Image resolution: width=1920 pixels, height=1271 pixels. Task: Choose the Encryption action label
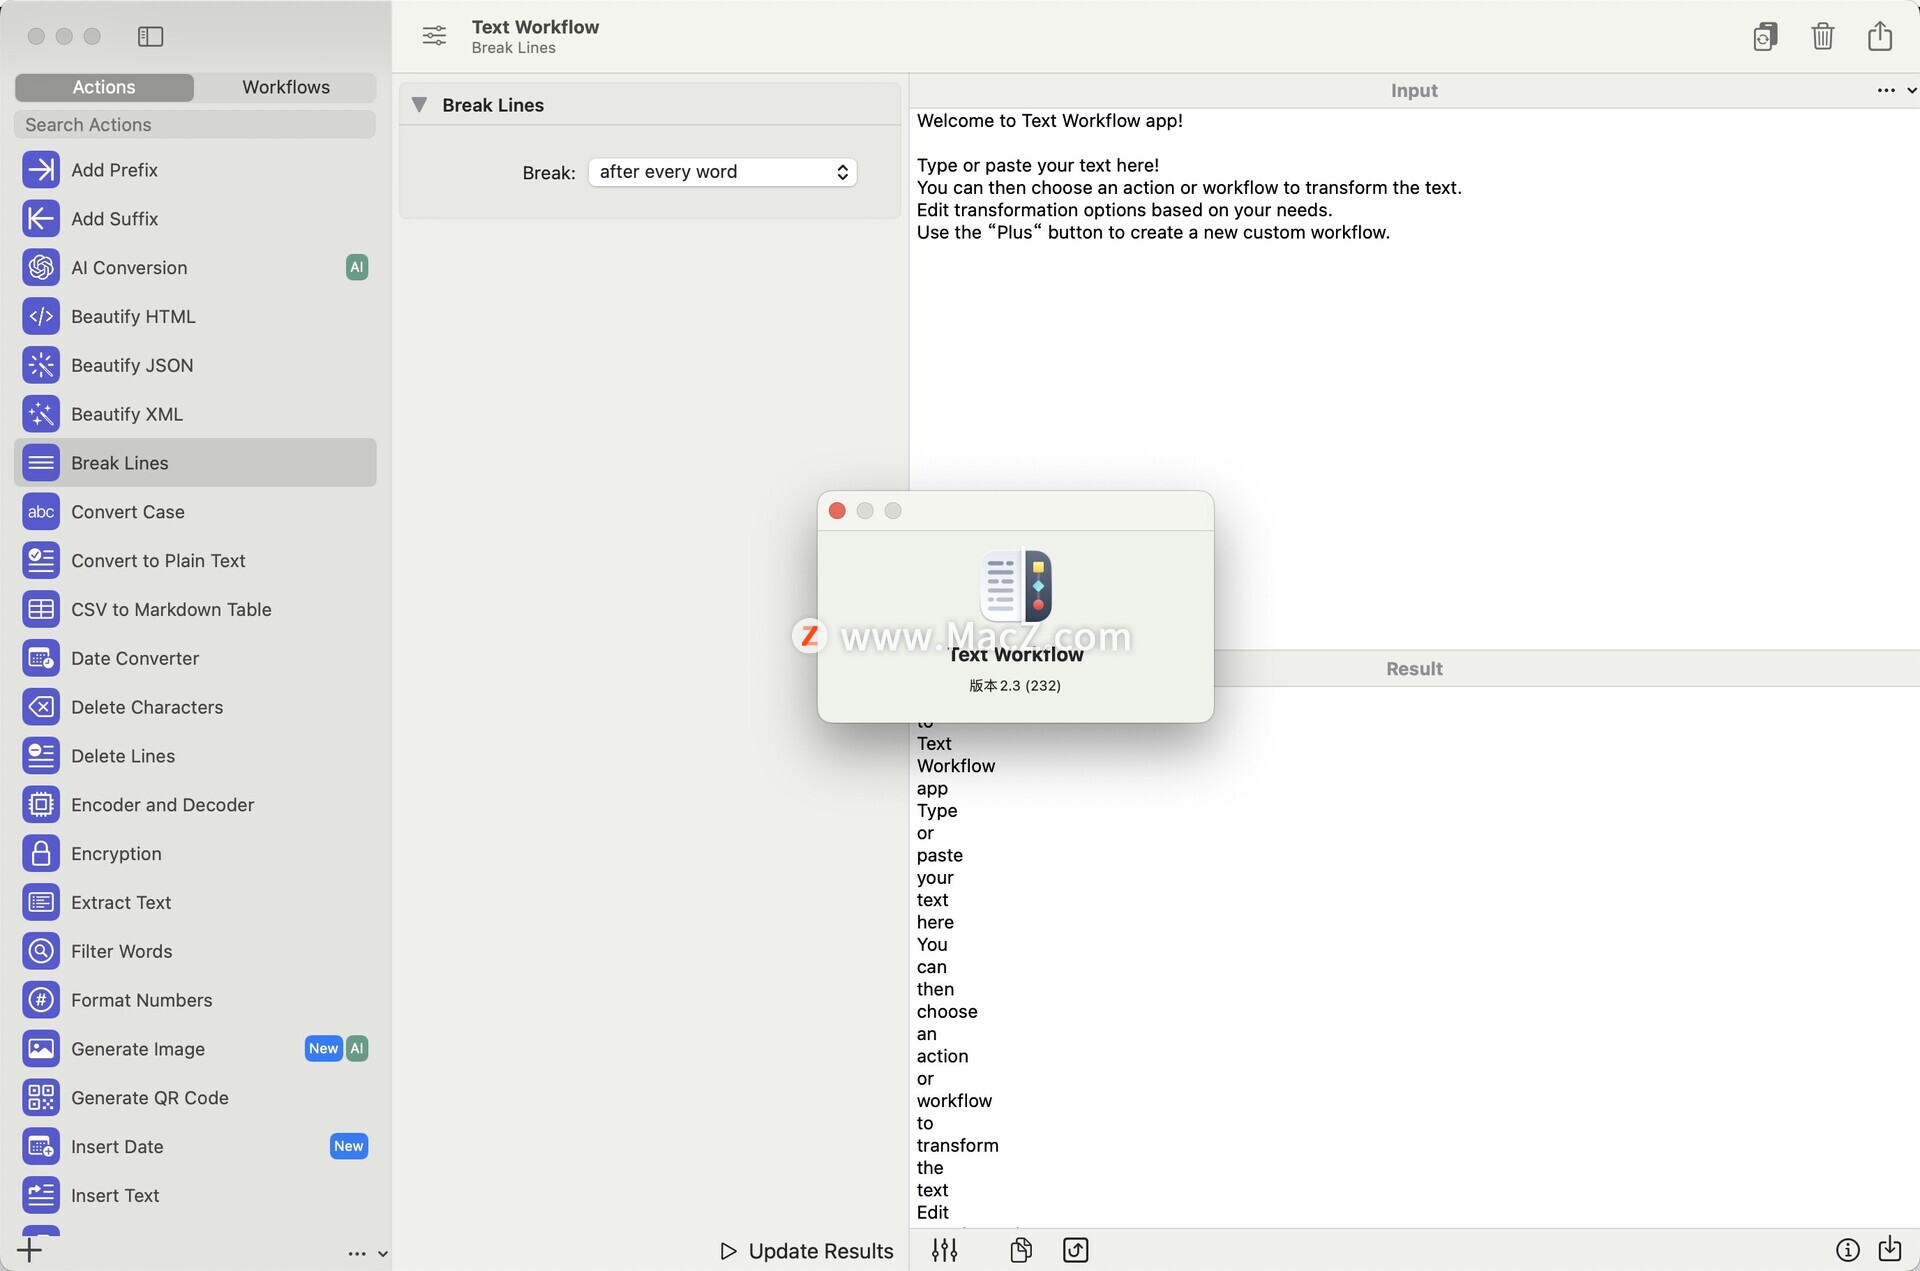pyautogui.click(x=116, y=854)
